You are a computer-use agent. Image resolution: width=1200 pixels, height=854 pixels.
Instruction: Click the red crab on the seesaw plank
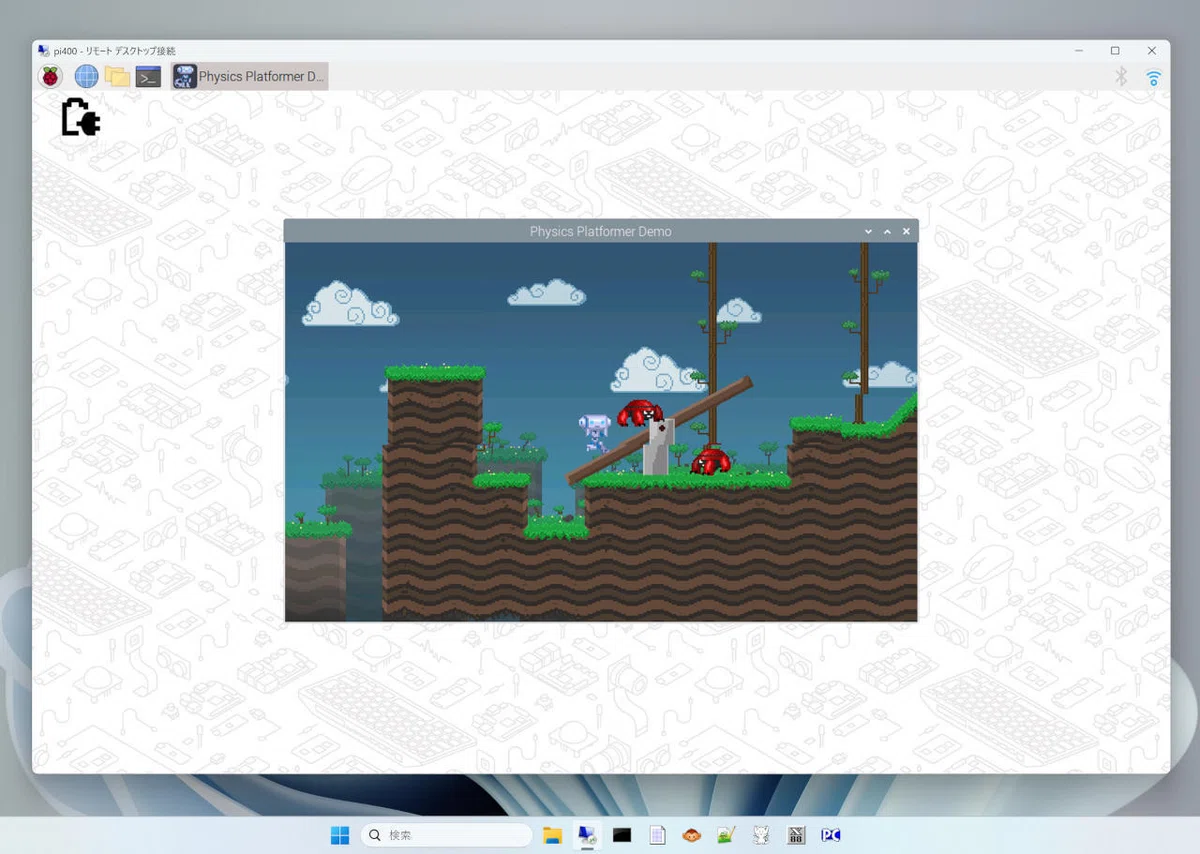pos(640,411)
